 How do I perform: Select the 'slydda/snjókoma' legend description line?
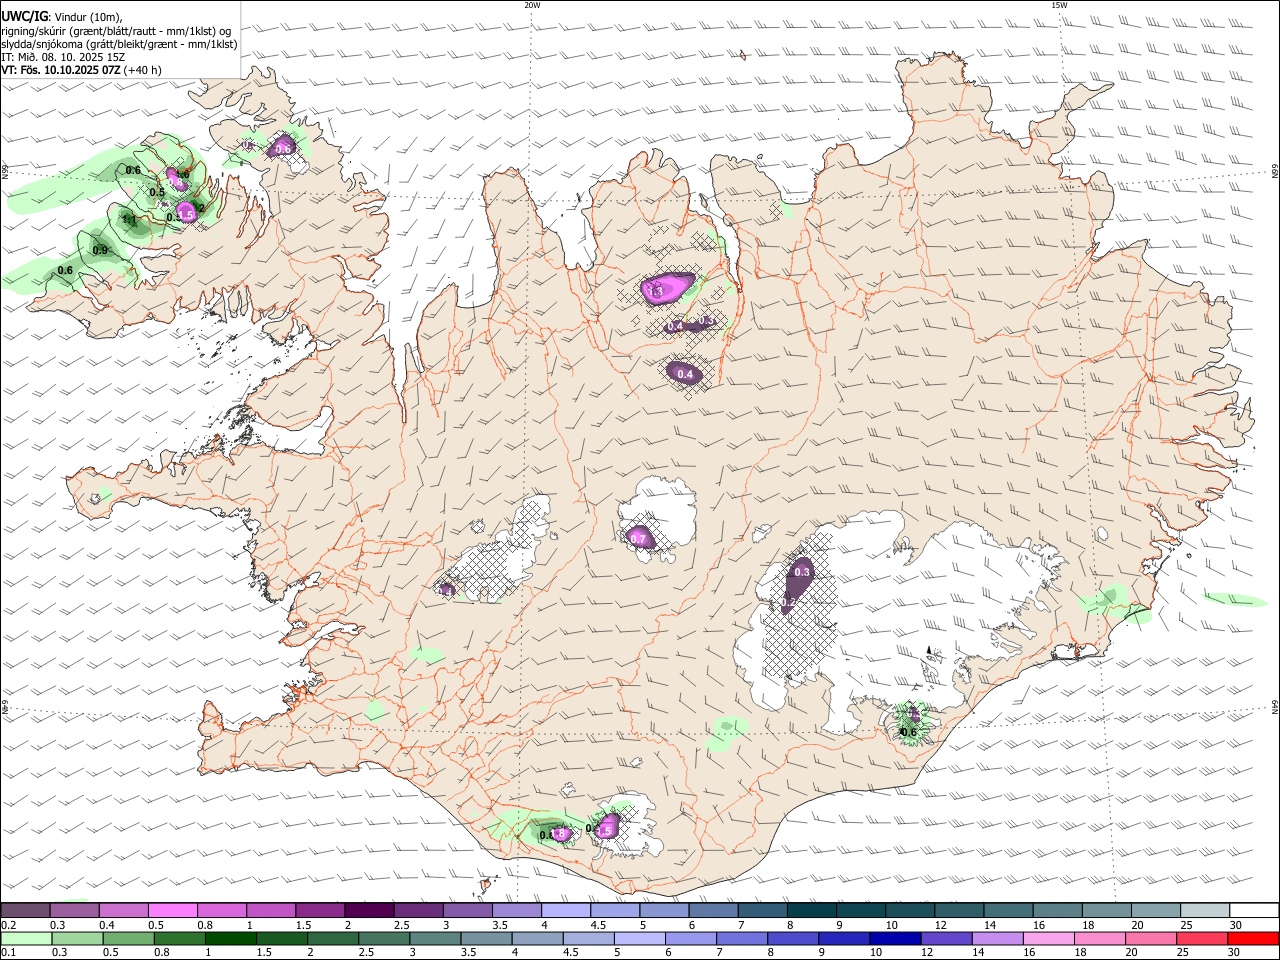119,44
